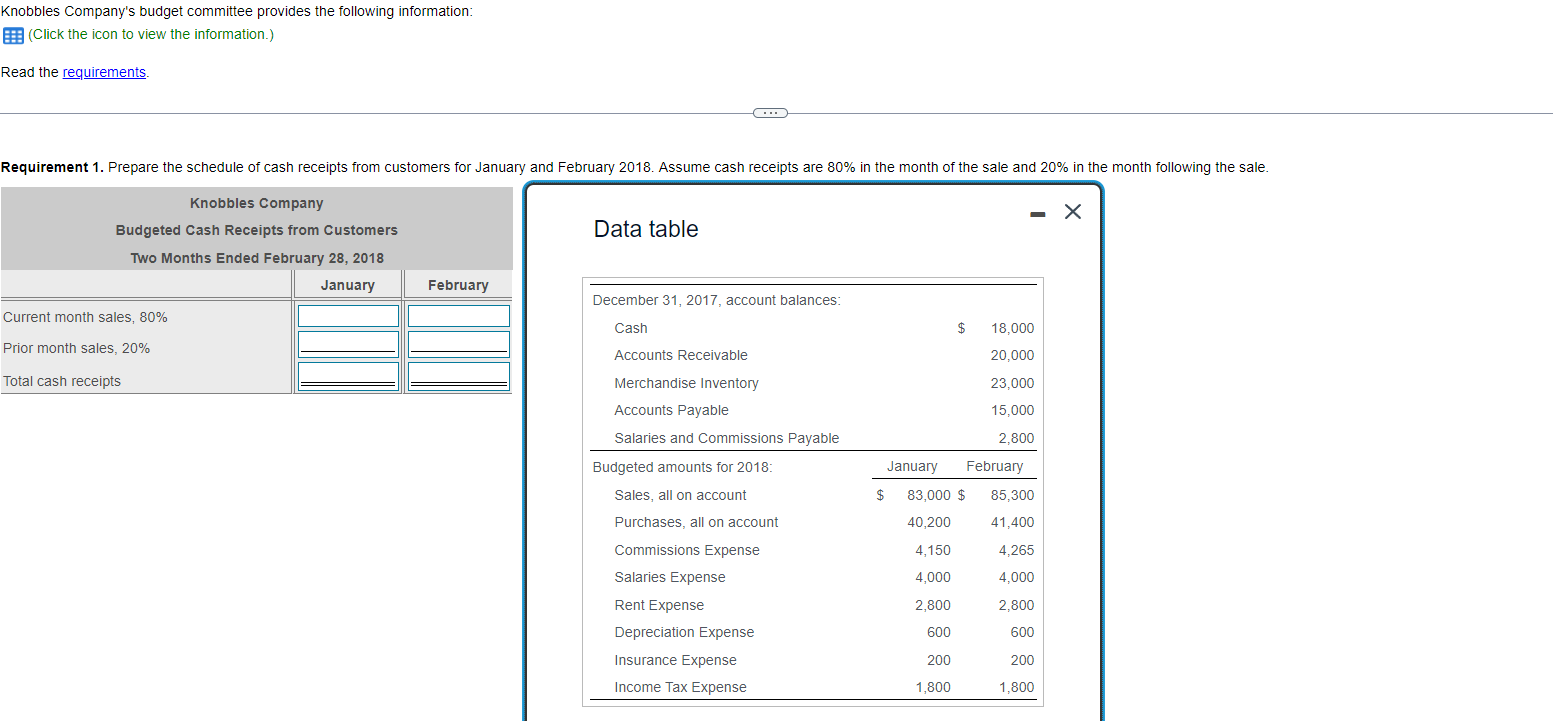Close the Data table dialog
The width and height of the screenshot is (1553, 721).
(1072, 211)
